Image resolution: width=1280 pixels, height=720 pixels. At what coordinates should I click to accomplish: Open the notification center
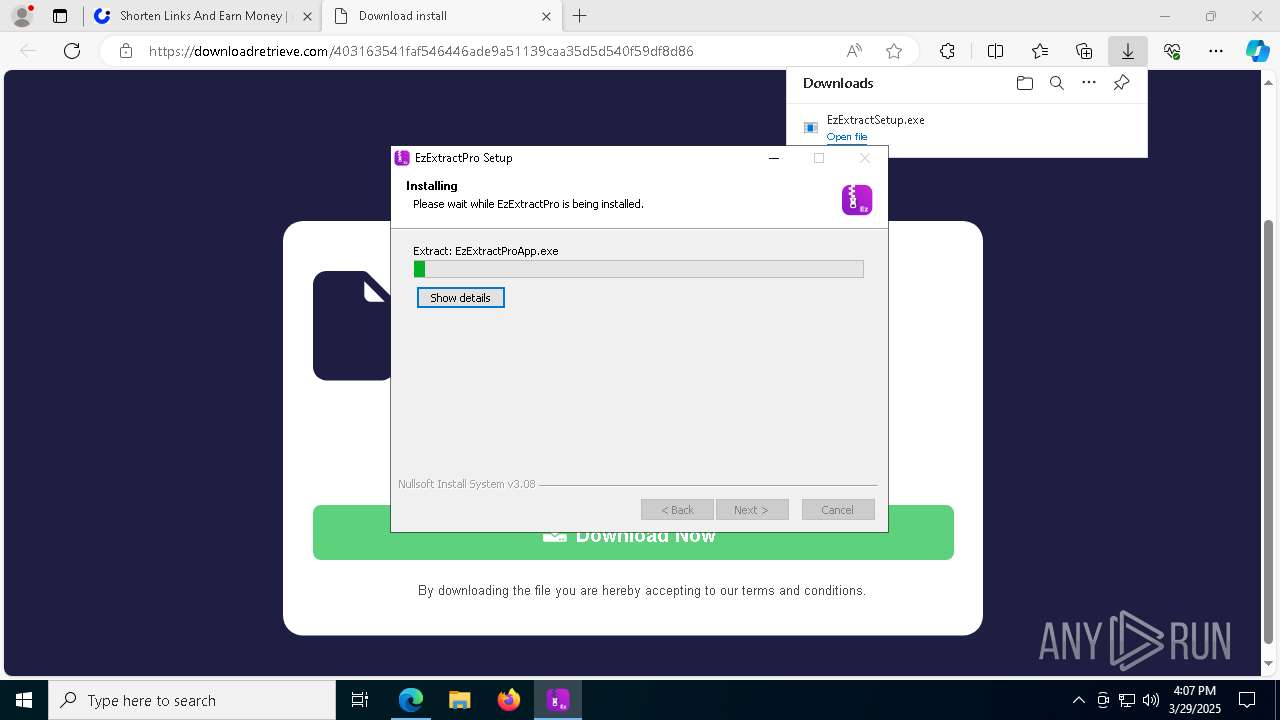[1247, 700]
